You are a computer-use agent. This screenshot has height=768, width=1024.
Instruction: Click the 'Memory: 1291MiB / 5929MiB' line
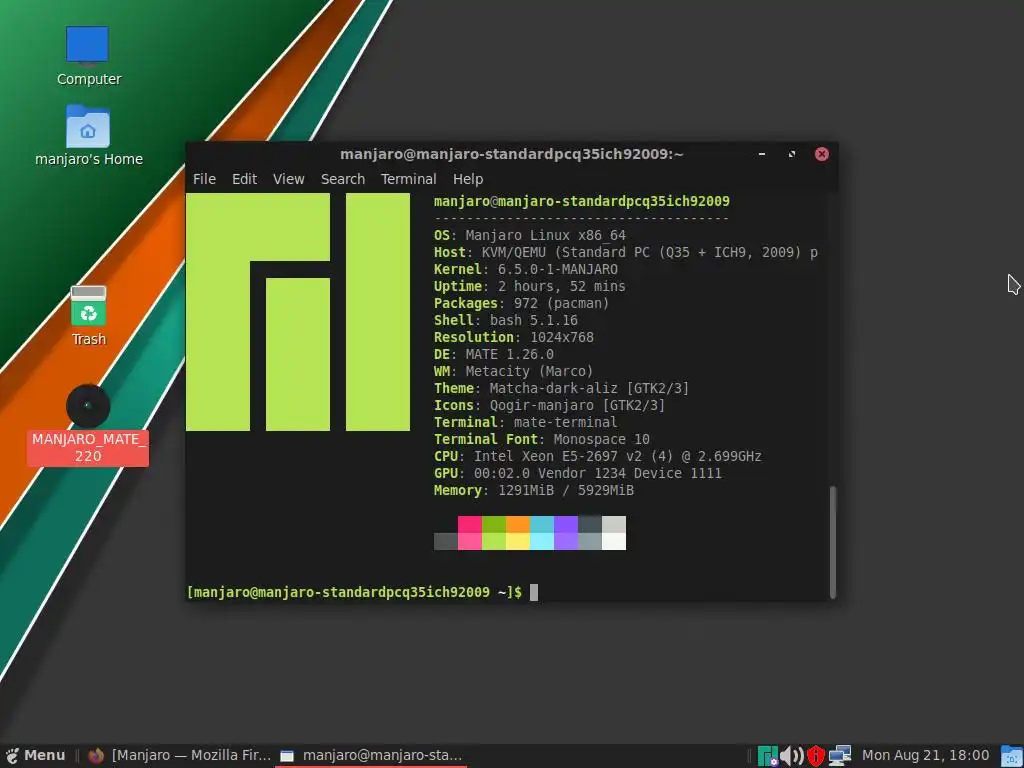coord(534,490)
